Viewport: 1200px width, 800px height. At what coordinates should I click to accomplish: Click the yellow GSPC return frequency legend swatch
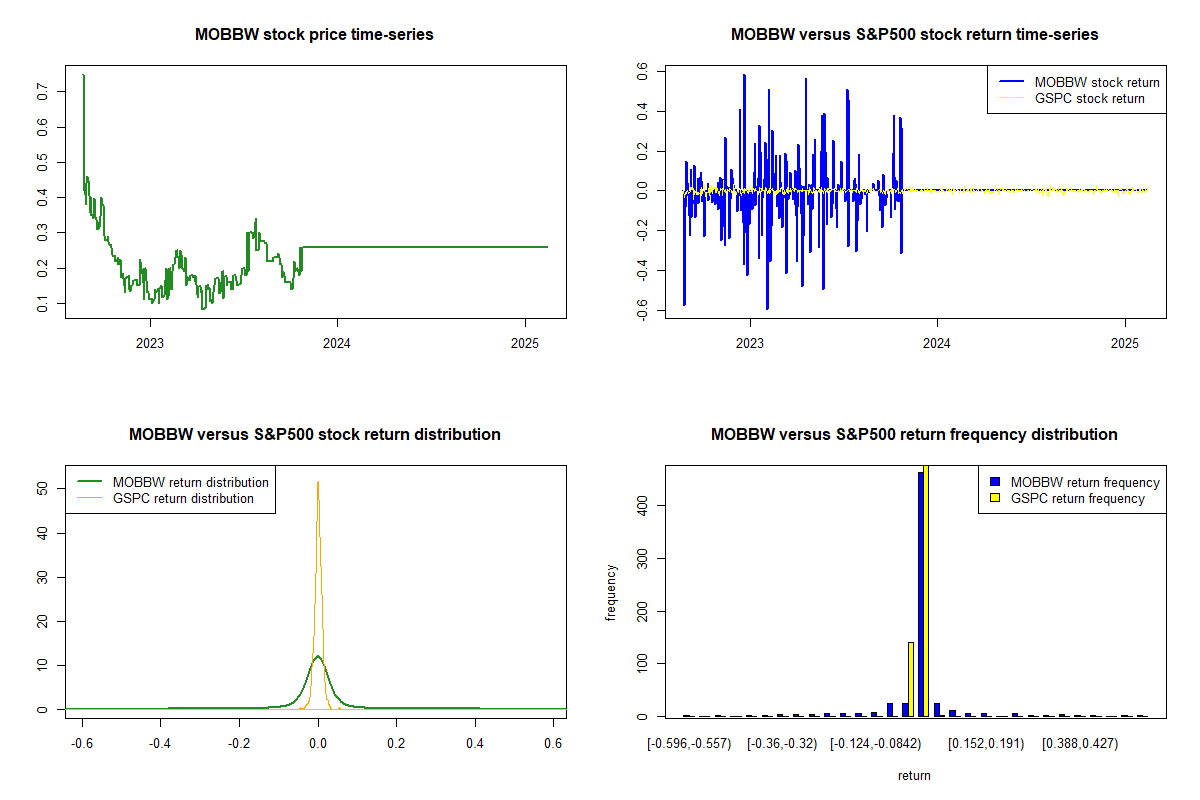pos(995,498)
